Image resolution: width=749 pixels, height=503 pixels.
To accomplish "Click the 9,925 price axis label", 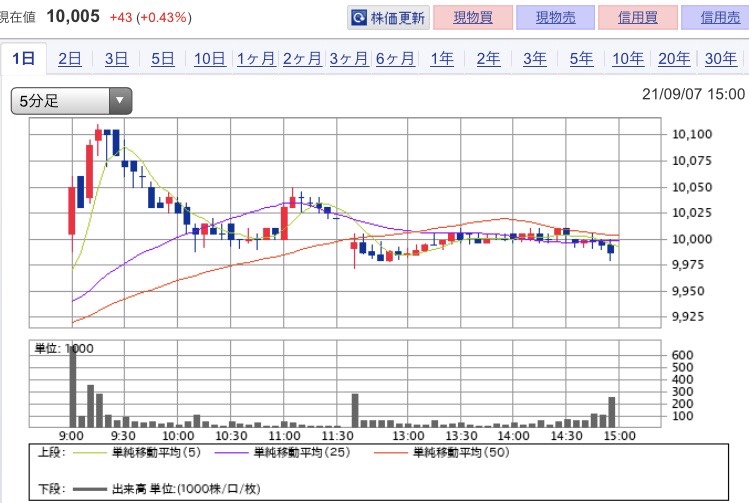I will [688, 316].
